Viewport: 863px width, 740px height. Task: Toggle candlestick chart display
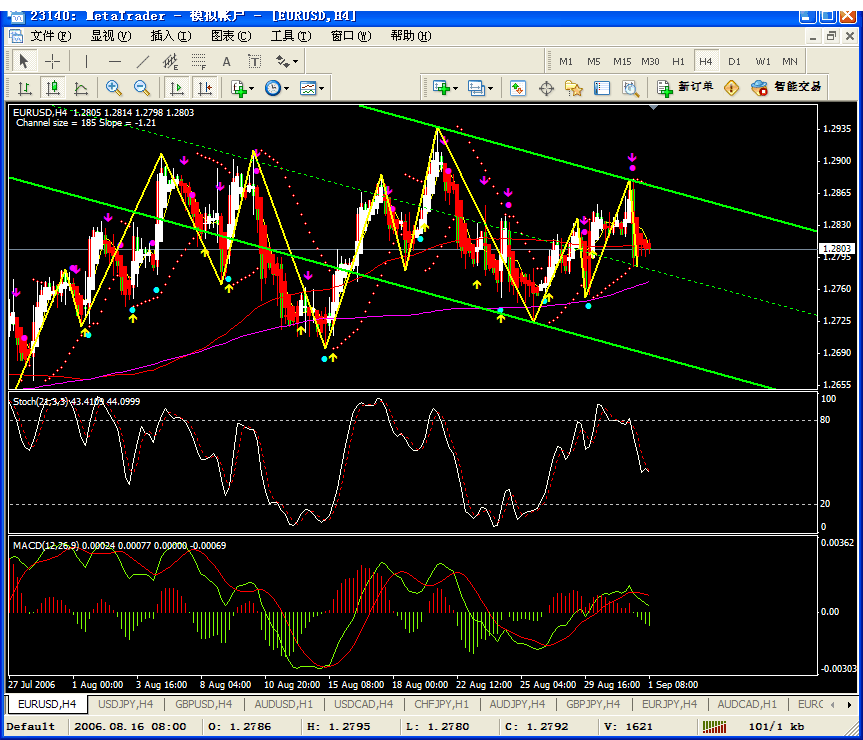(53, 88)
